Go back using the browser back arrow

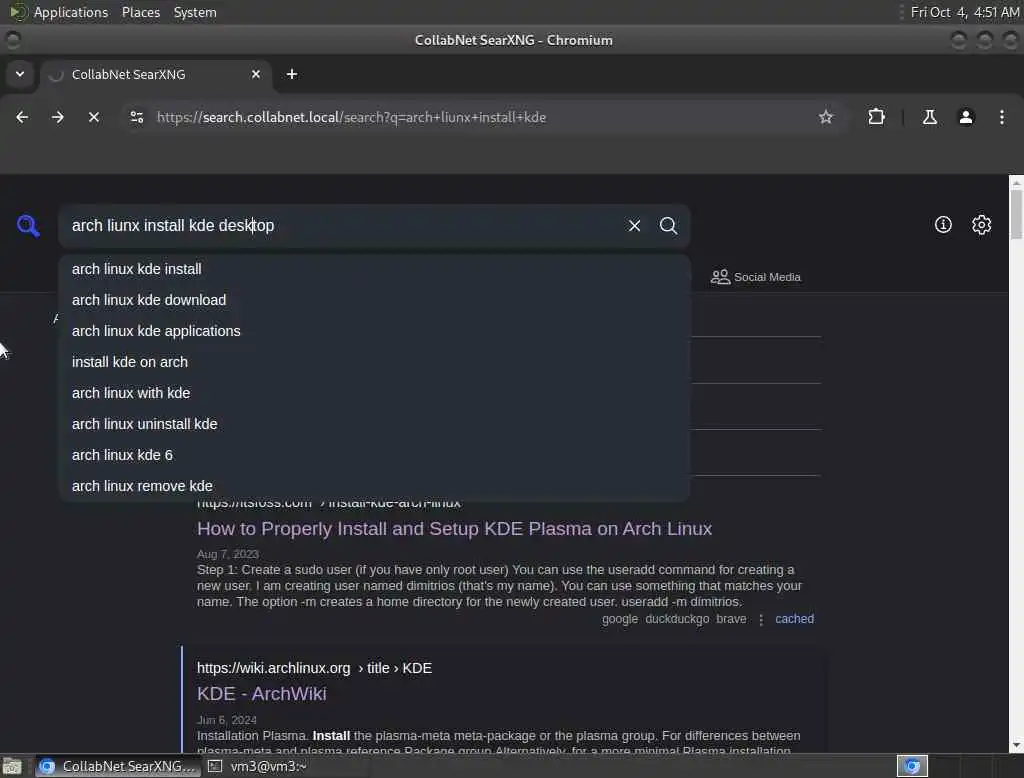[x=22, y=117]
